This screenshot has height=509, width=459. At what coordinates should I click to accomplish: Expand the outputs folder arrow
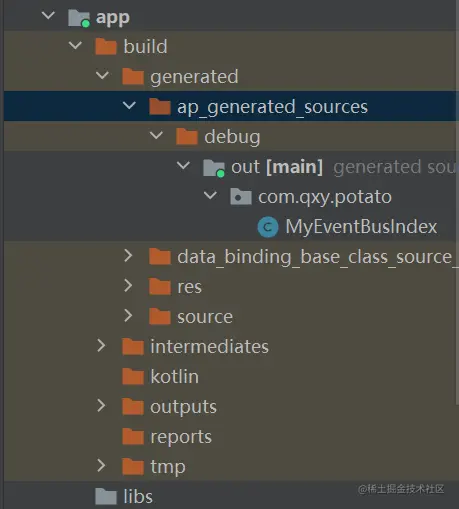(101, 406)
